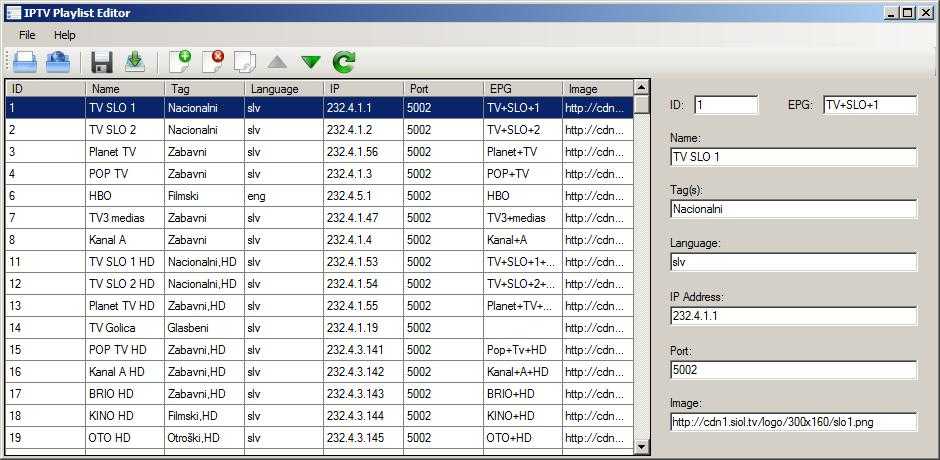Click the Language text box
This screenshot has width=940, height=460.
pos(794,262)
